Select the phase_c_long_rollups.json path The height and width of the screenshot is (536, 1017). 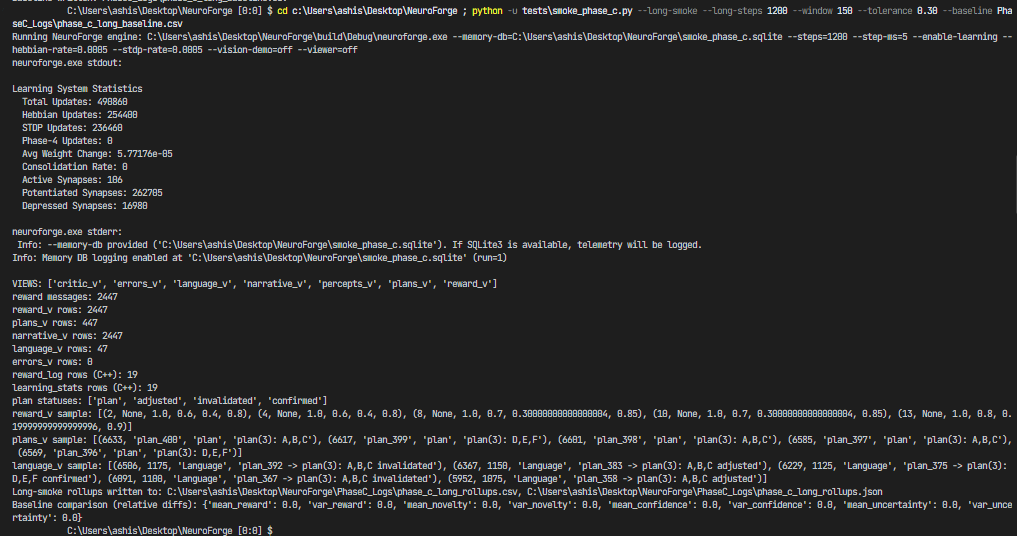[704, 492]
